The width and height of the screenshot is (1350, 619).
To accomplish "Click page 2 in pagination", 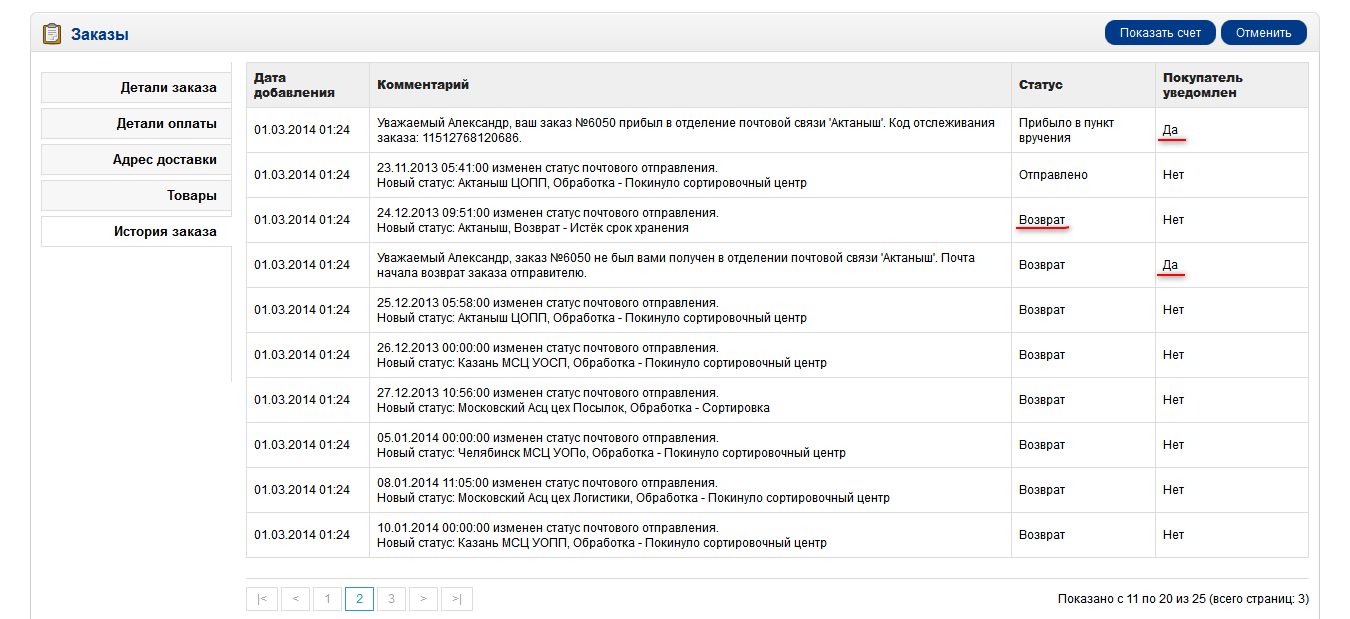I will coord(360,599).
